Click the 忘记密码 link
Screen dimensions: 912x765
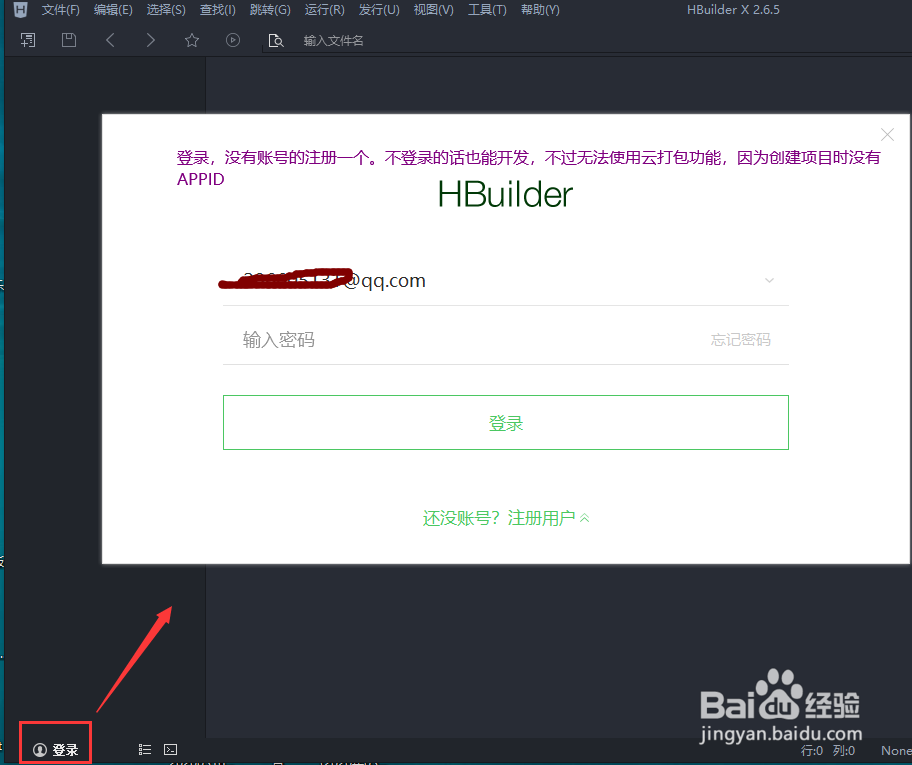(740, 340)
